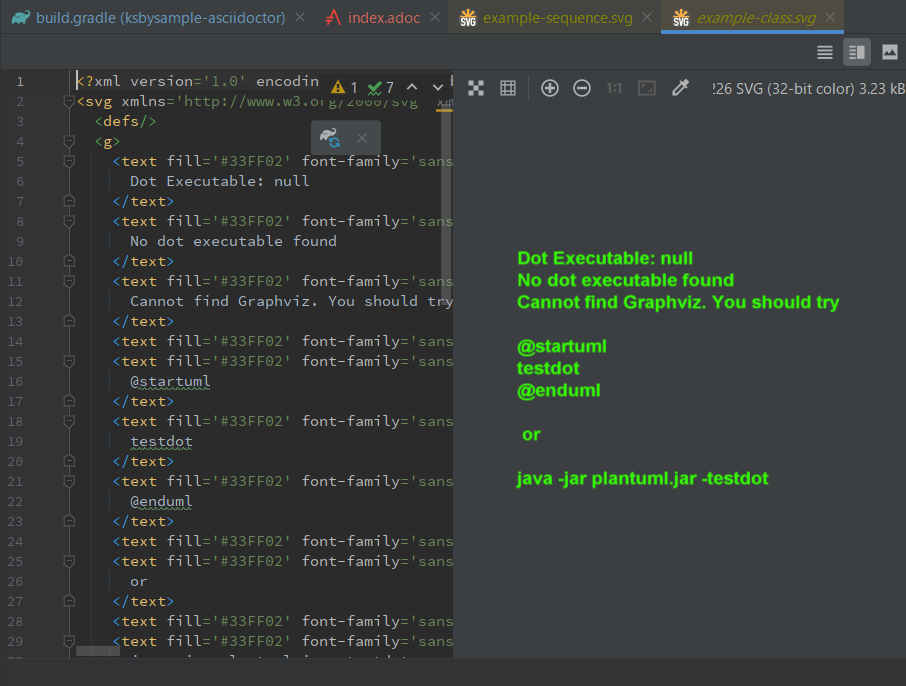Close the example-sequence.svg tab
This screenshot has height=686, width=906.
click(647, 18)
